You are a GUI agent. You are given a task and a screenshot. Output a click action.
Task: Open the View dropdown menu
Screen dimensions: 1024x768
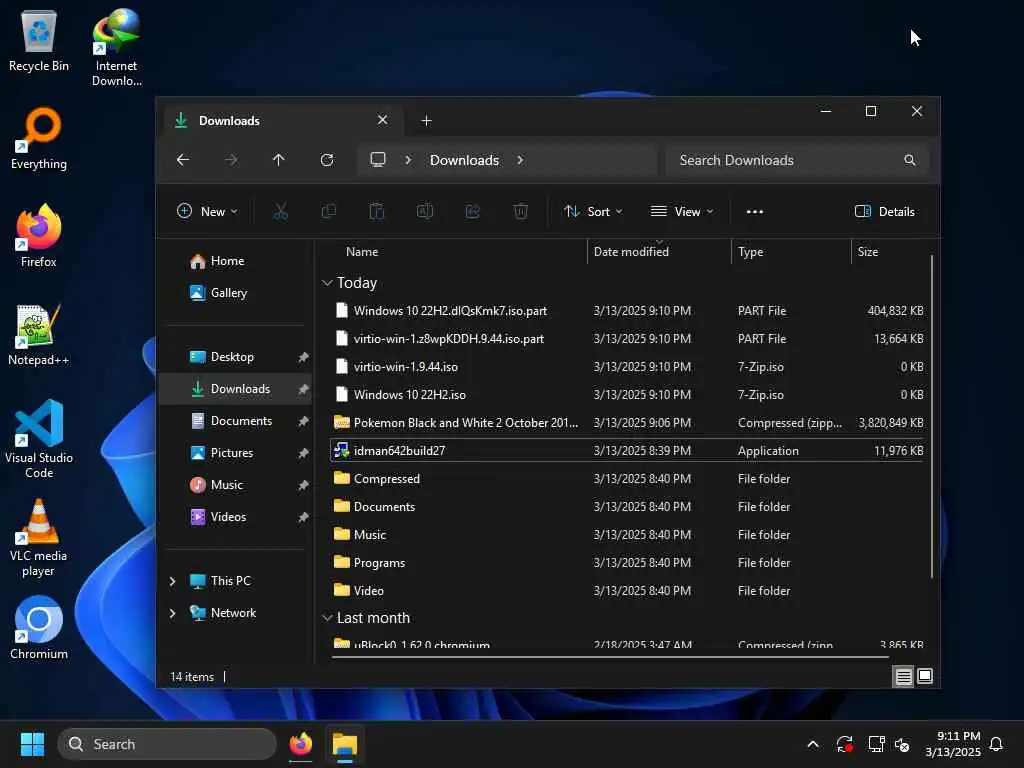click(x=682, y=212)
